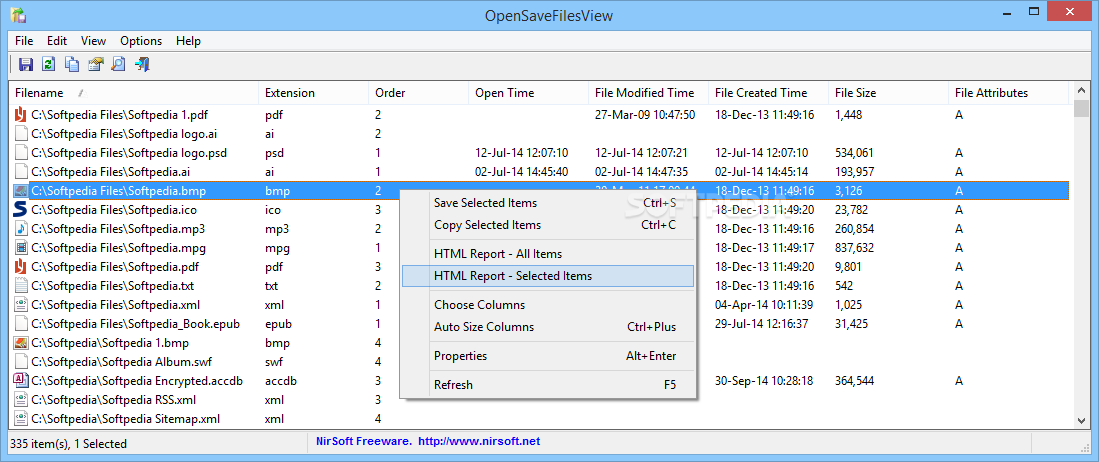Image resolution: width=1099 pixels, height=462 pixels.
Task: Click modified time 27-Mar-09 10:47:50
Action: pyautogui.click(x=645, y=114)
